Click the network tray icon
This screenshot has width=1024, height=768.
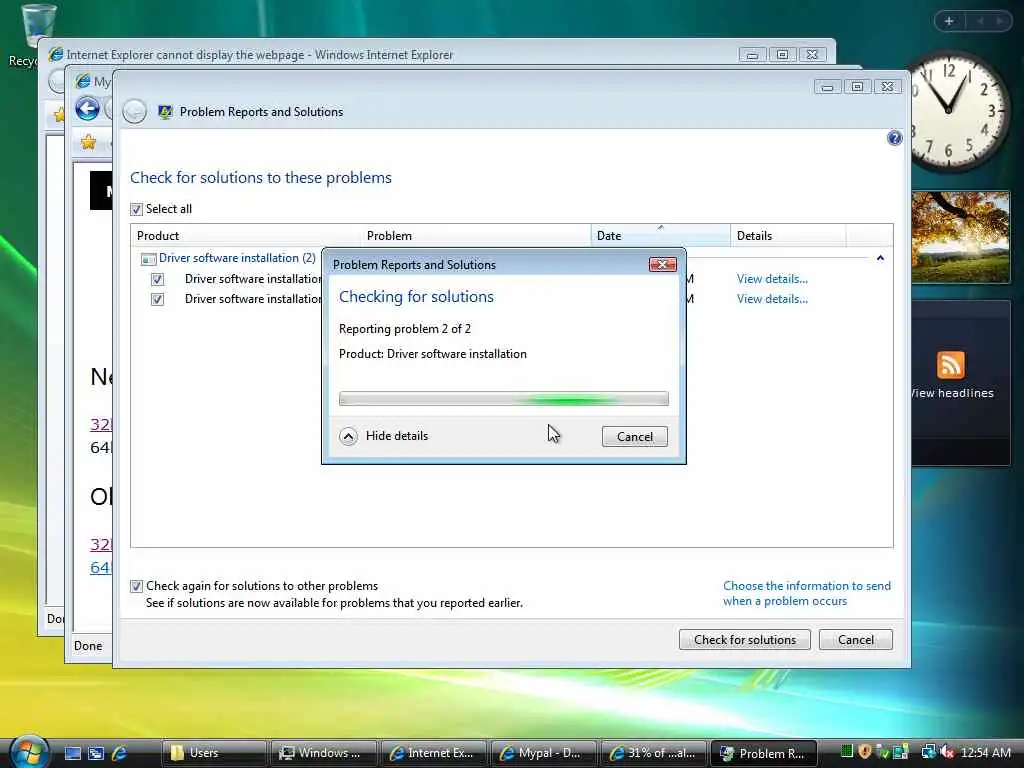point(928,752)
